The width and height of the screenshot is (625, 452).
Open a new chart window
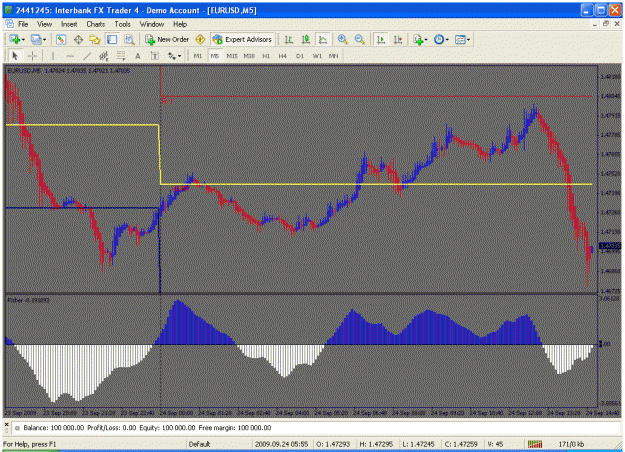(15, 39)
